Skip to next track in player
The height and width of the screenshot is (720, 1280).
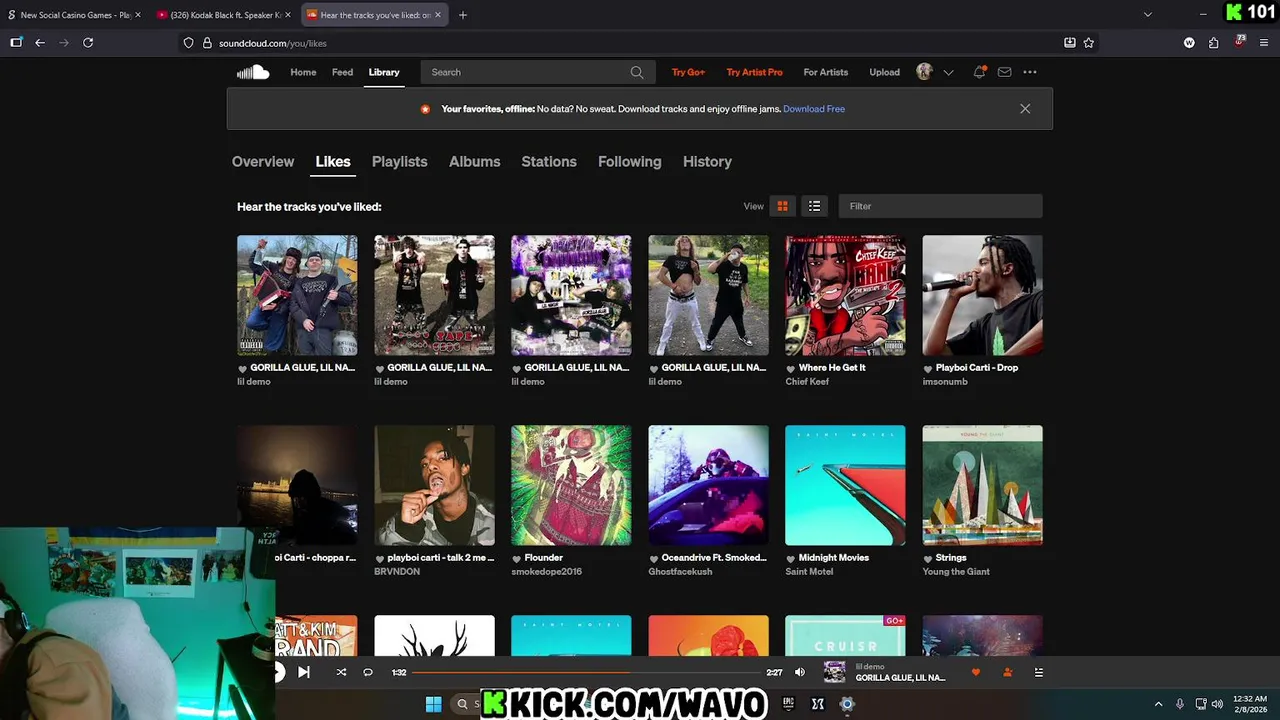(x=304, y=672)
